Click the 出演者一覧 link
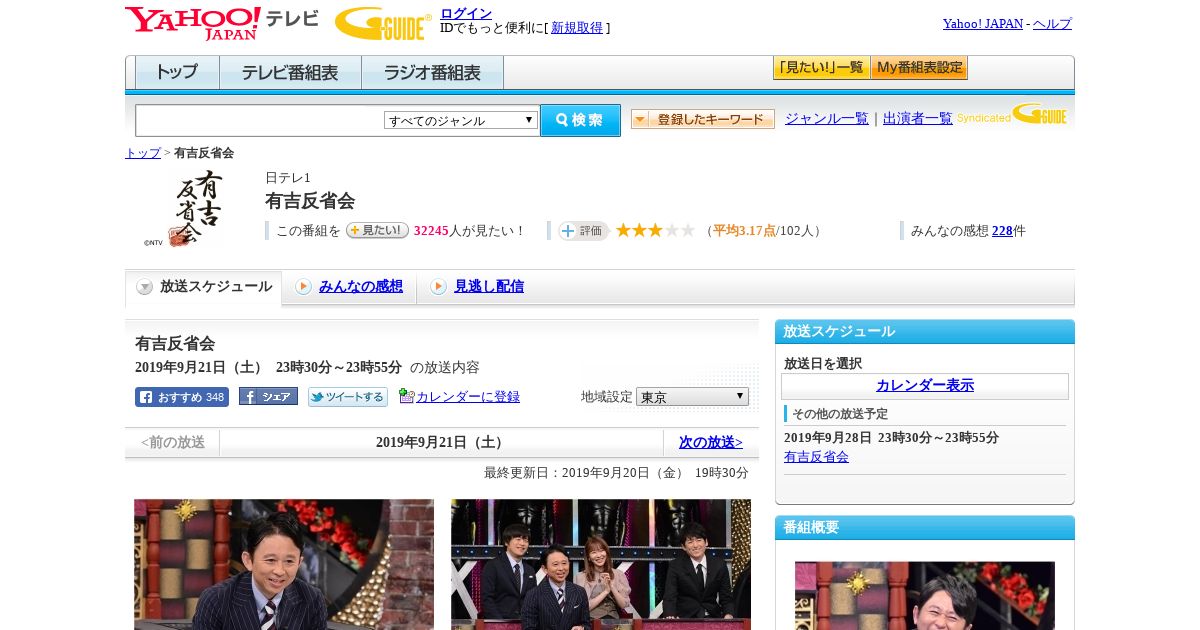The image size is (1200, 630). (918, 118)
